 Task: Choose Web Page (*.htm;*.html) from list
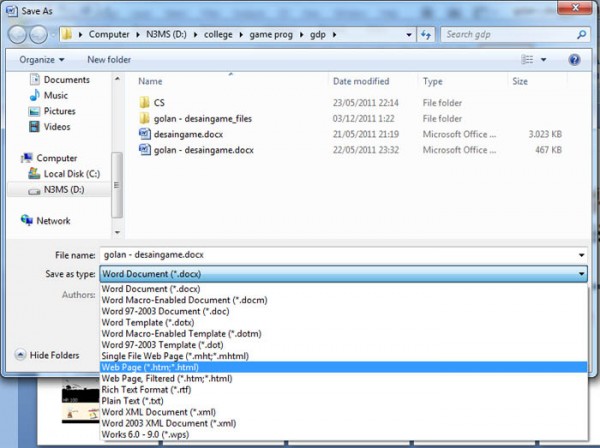[x=150, y=367]
